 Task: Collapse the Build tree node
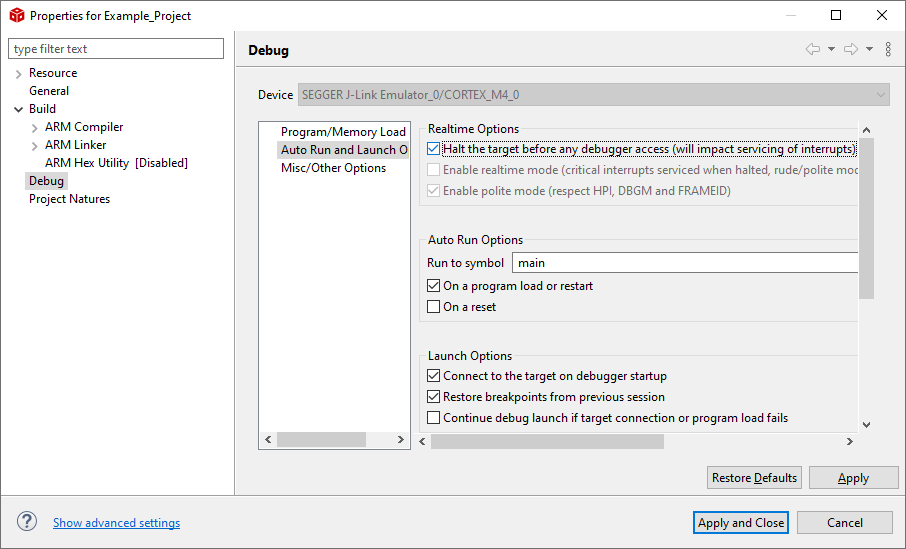coord(18,109)
